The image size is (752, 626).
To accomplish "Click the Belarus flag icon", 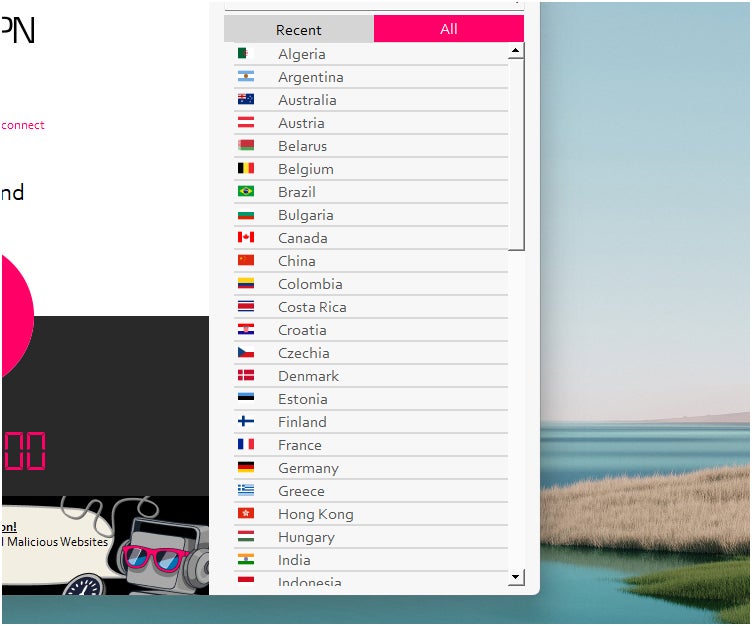I will pyautogui.click(x=246, y=145).
